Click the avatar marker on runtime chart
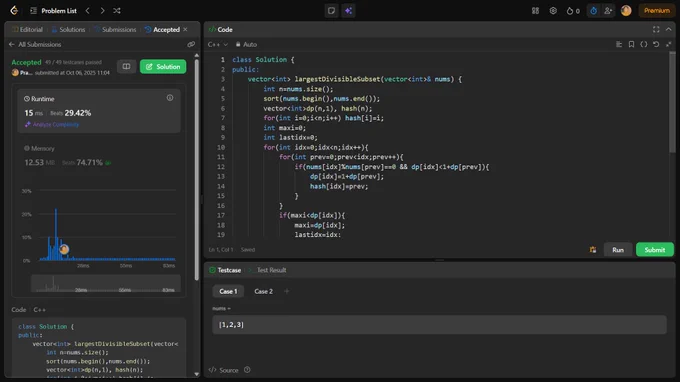 tap(64, 249)
